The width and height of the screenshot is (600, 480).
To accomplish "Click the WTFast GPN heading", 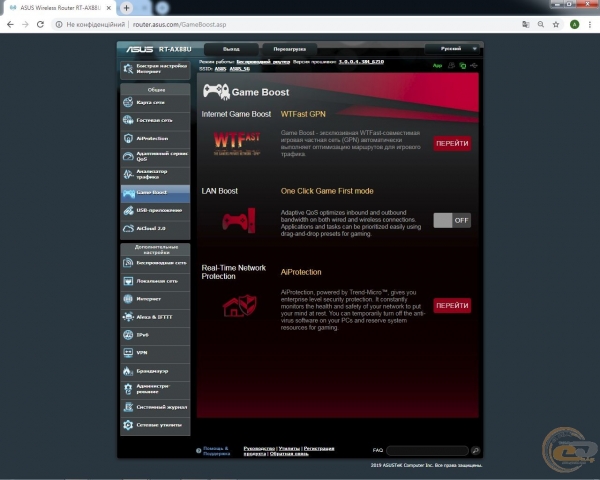I will pyautogui.click(x=303, y=114).
